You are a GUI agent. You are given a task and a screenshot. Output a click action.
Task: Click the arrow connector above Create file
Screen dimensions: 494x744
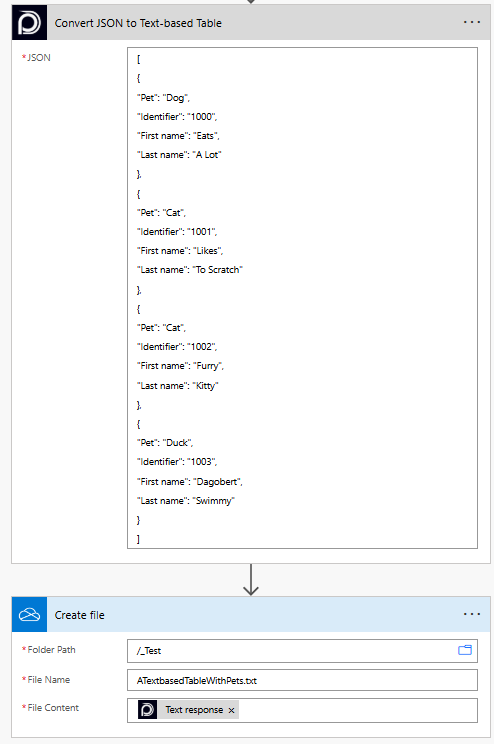251,580
